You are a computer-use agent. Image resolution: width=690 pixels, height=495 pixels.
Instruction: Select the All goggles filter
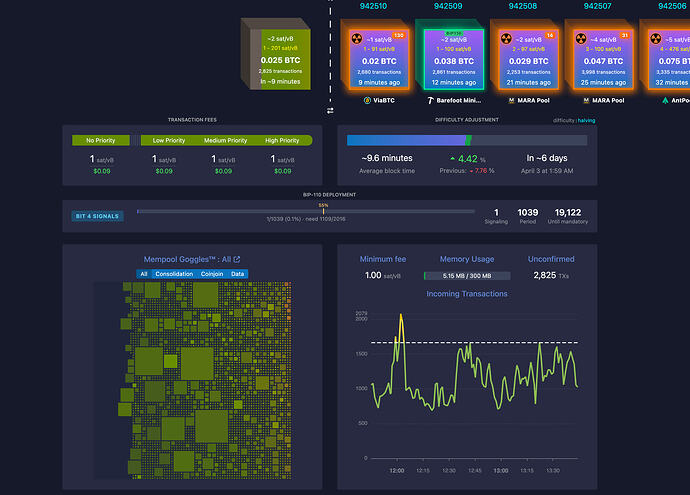[144, 274]
